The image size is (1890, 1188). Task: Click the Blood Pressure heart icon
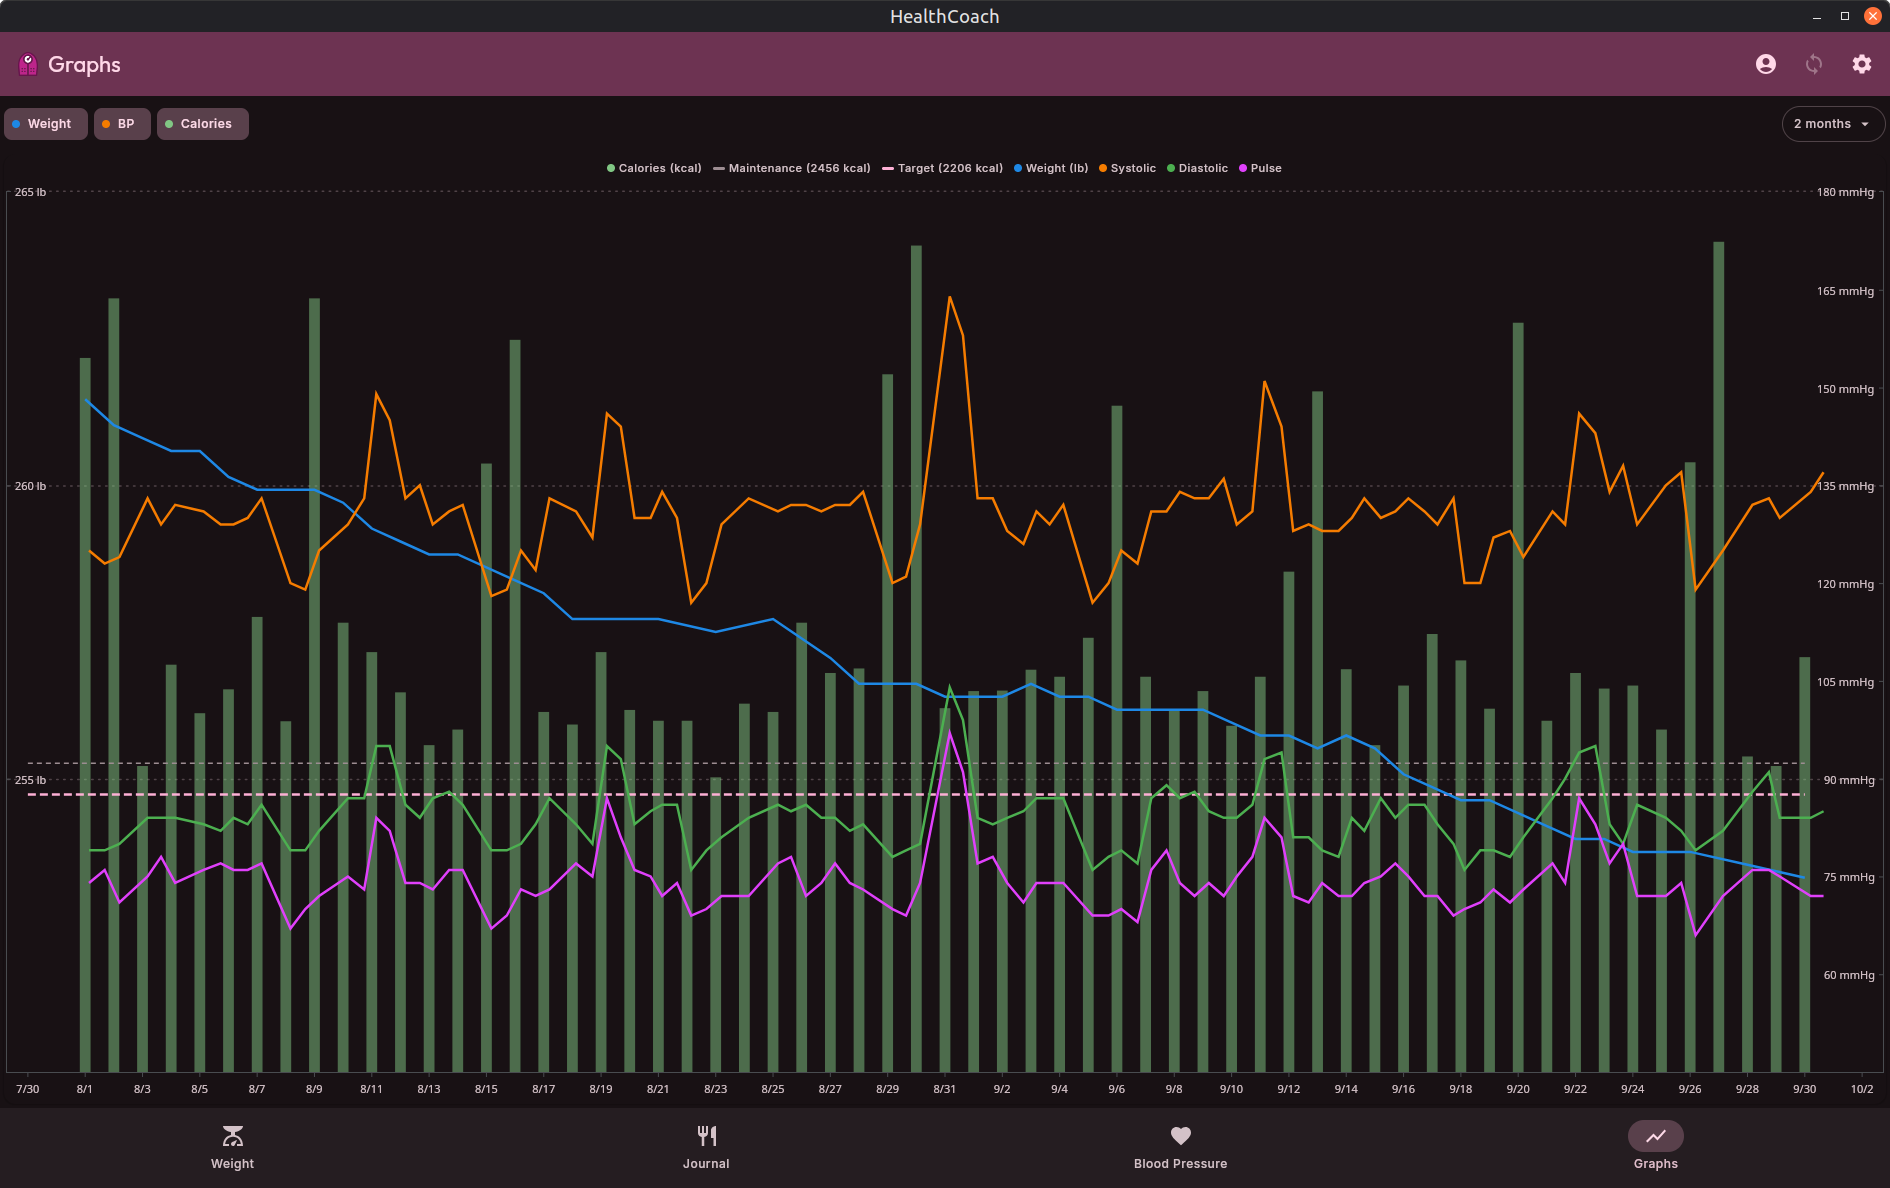pyautogui.click(x=1181, y=1136)
